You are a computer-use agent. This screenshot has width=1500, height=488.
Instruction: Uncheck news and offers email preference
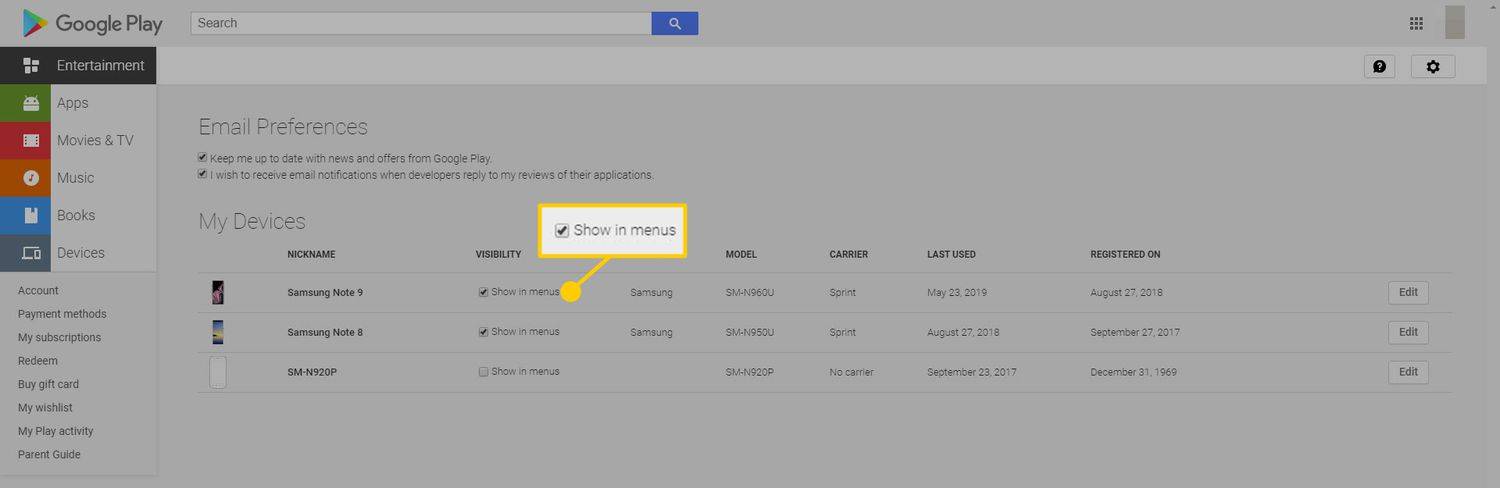203,158
